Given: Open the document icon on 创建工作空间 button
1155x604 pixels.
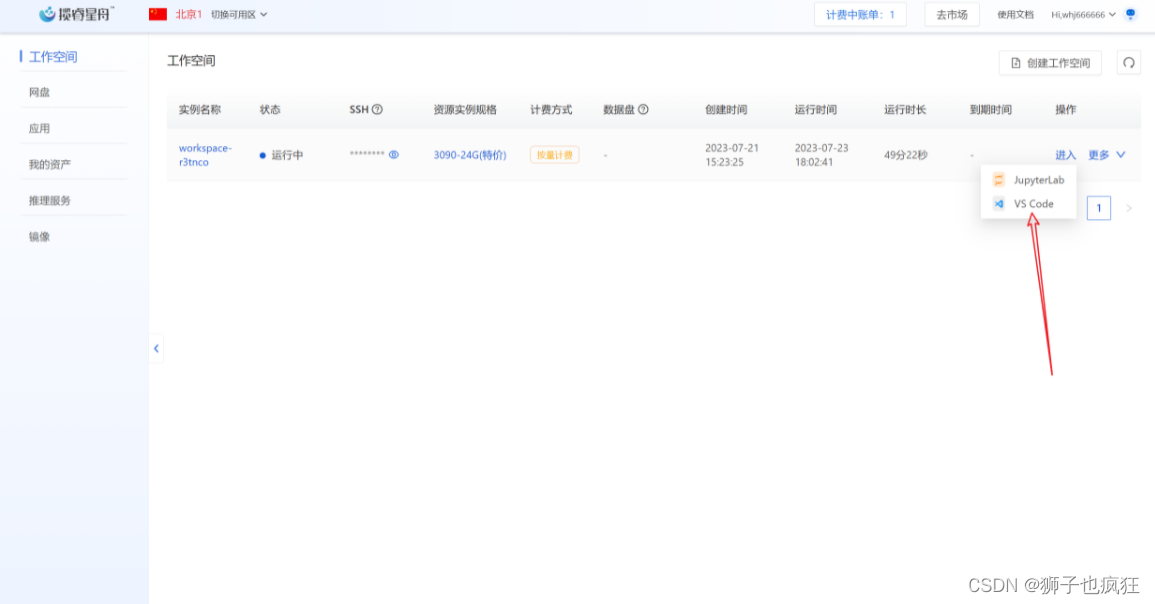Looking at the screenshot, I should pyautogui.click(x=1014, y=62).
